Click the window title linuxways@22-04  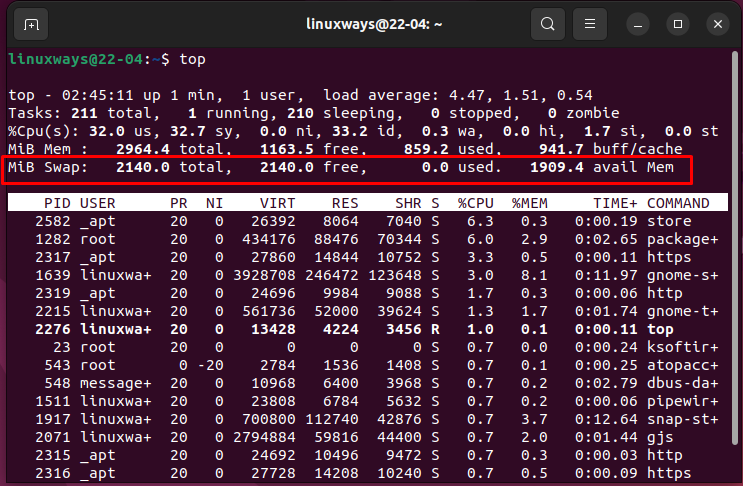point(374,24)
